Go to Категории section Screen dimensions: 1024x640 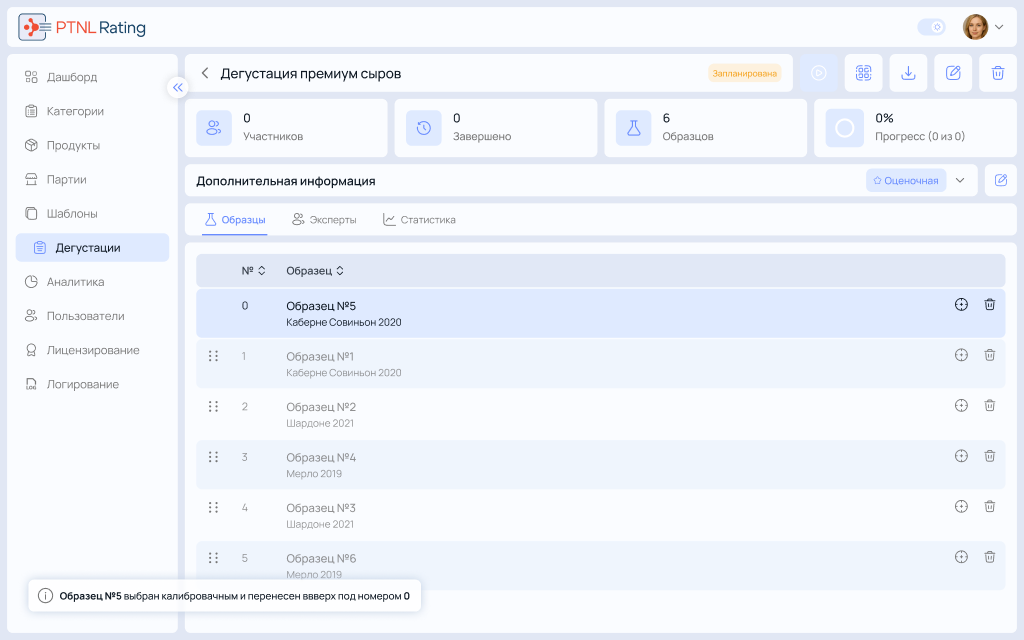pyautogui.click(x=92, y=111)
